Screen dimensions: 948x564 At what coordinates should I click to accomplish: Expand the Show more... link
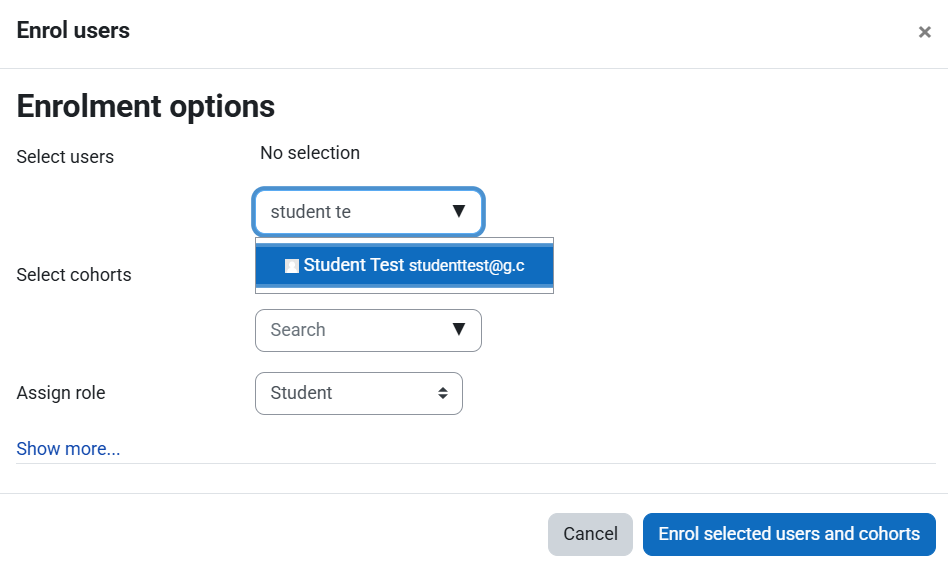click(68, 449)
